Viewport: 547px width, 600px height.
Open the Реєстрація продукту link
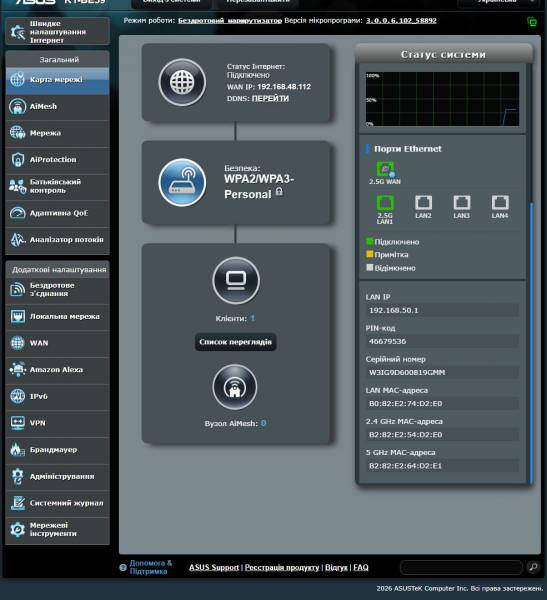[282, 567]
